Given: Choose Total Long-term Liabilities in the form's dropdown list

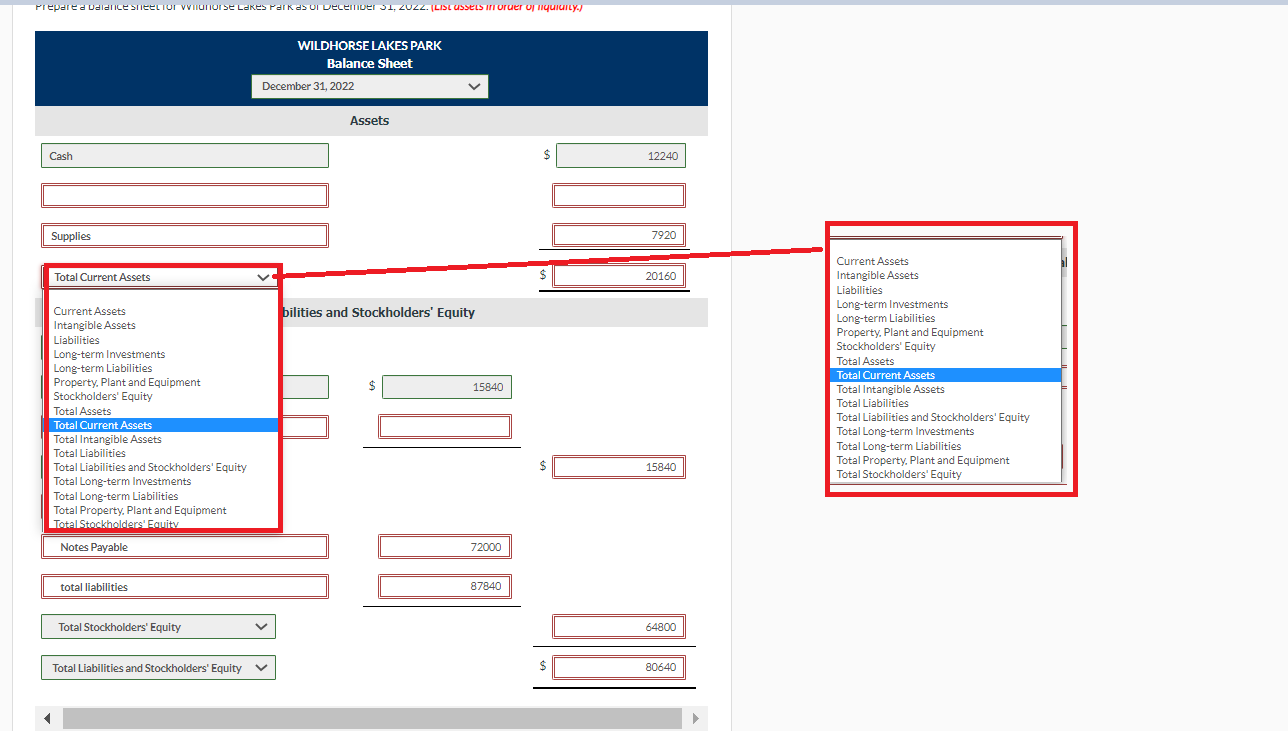Looking at the screenshot, I should point(116,496).
